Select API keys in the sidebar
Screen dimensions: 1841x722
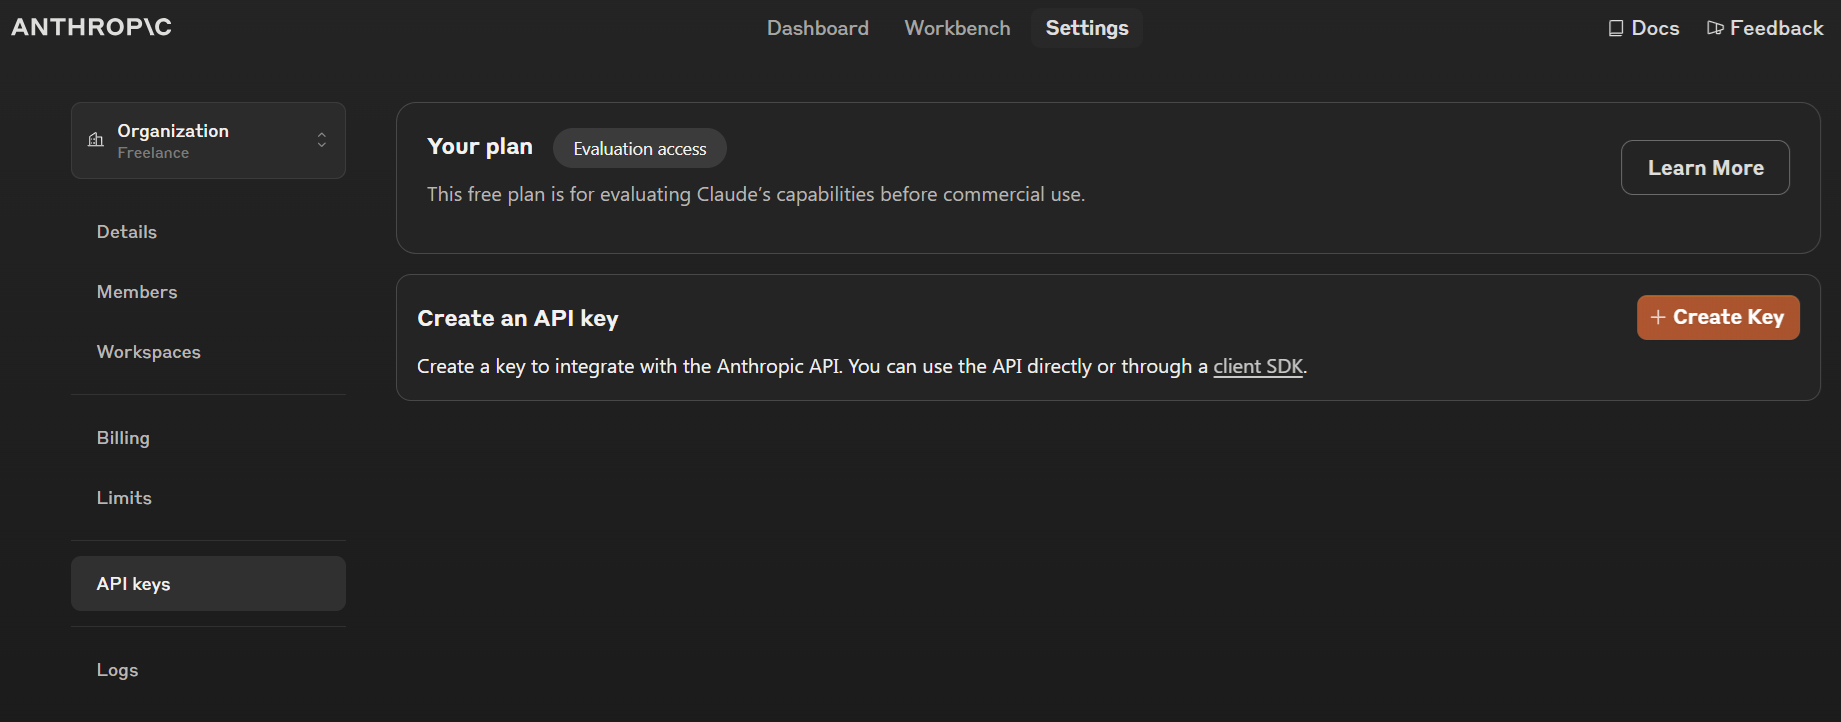click(x=134, y=584)
